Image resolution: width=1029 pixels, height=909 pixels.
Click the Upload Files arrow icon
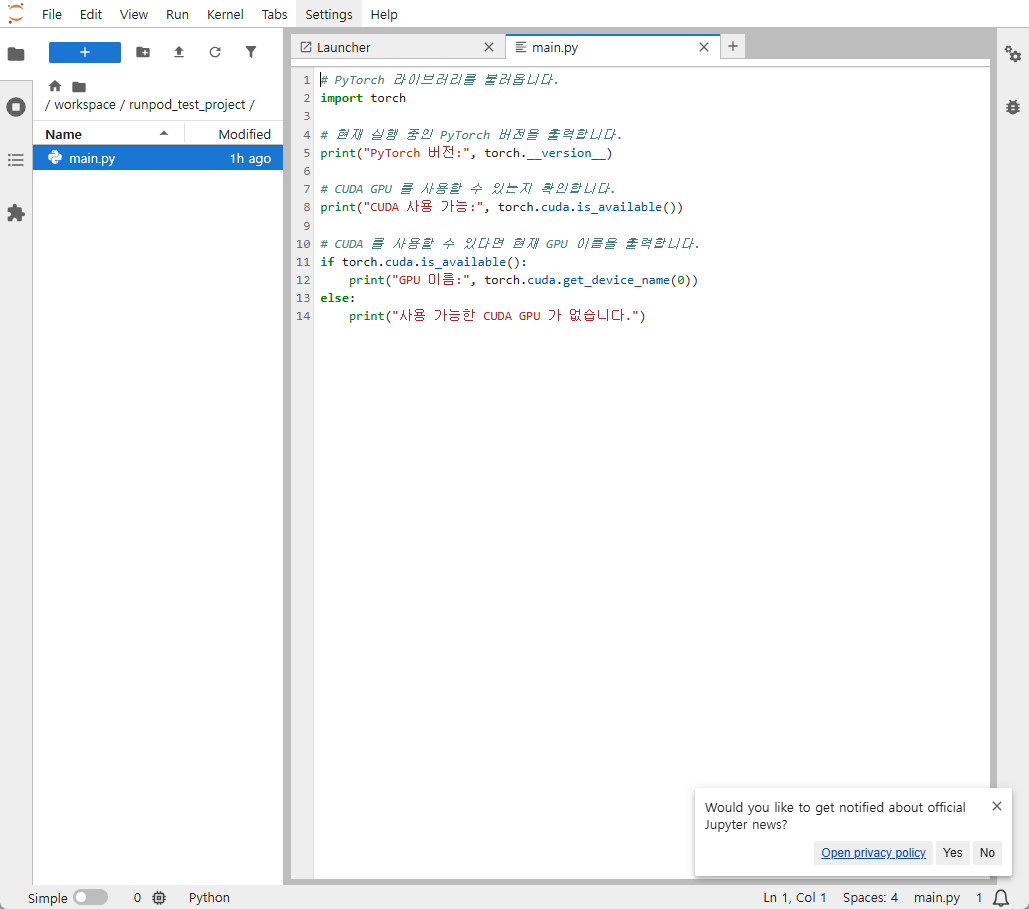(178, 52)
